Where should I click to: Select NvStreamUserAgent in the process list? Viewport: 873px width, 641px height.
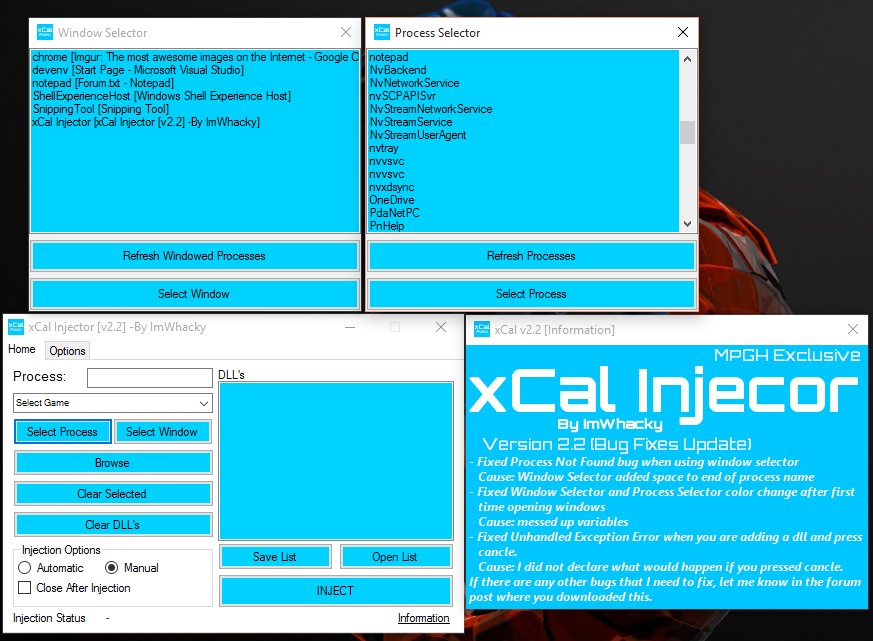click(x=523, y=135)
